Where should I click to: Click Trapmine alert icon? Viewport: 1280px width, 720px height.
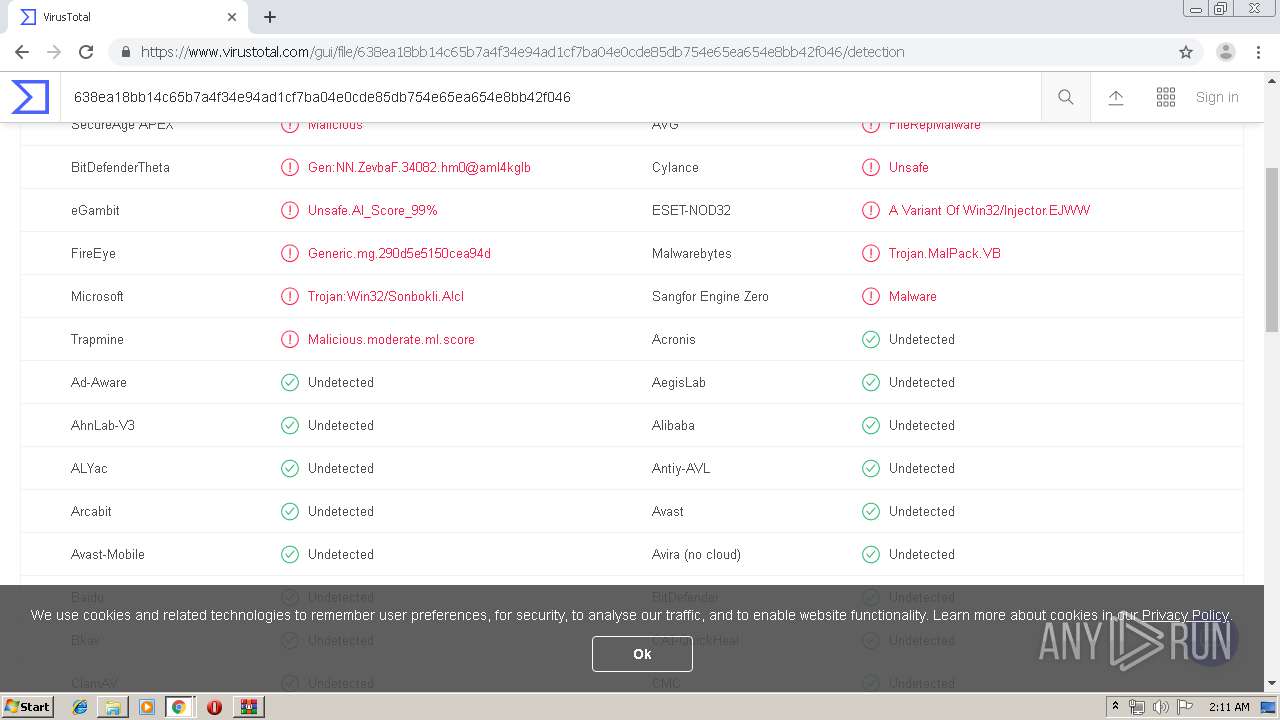click(290, 339)
